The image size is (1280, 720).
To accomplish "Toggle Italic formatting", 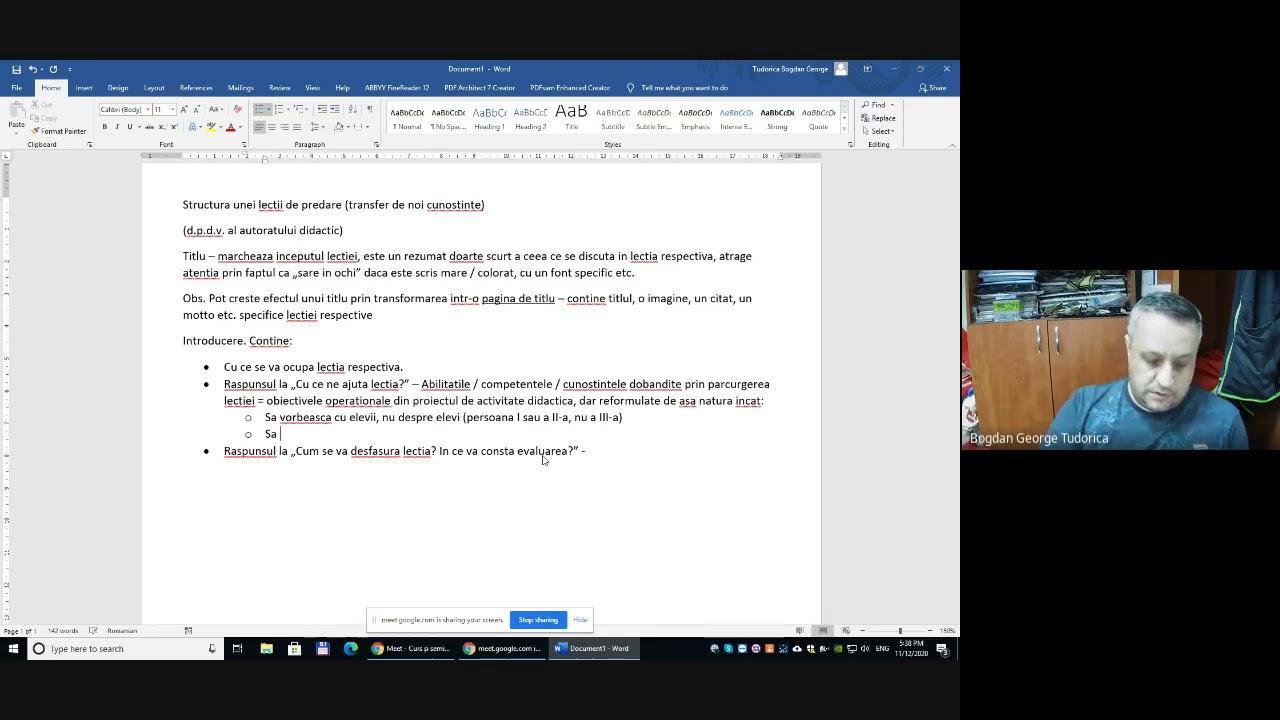I will pos(117,127).
